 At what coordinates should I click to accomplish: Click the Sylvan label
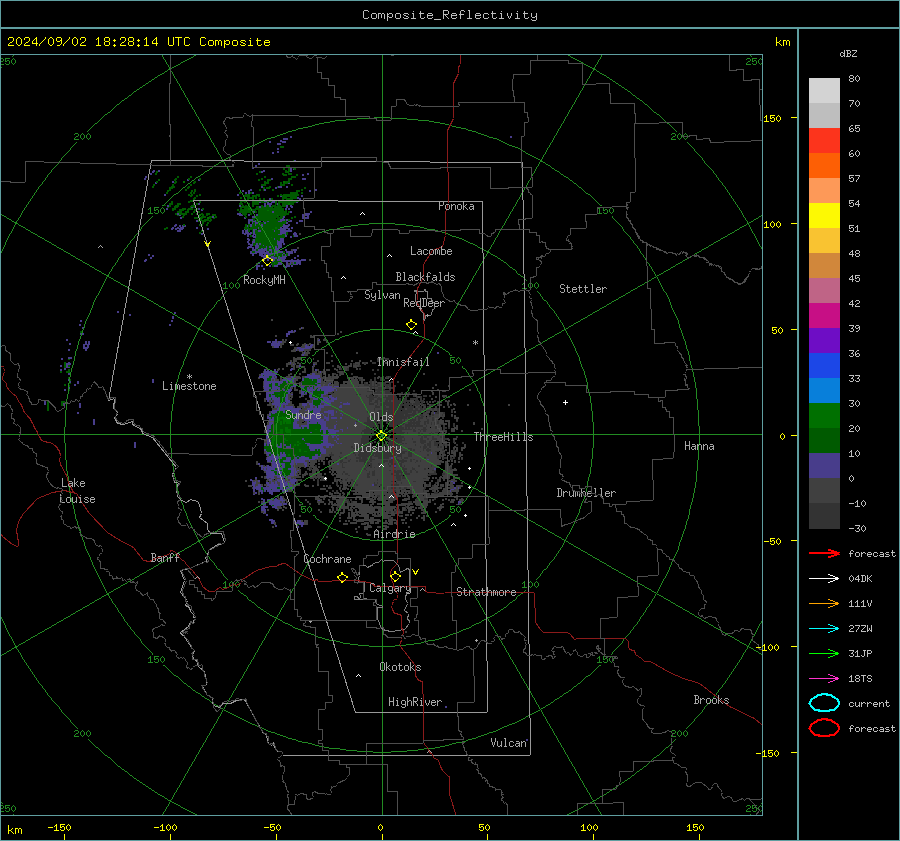[x=382, y=295]
